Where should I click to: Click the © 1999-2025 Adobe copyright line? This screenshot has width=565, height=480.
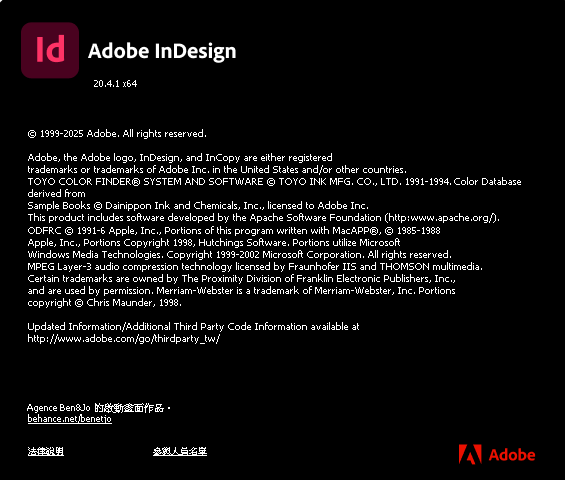coord(117,134)
